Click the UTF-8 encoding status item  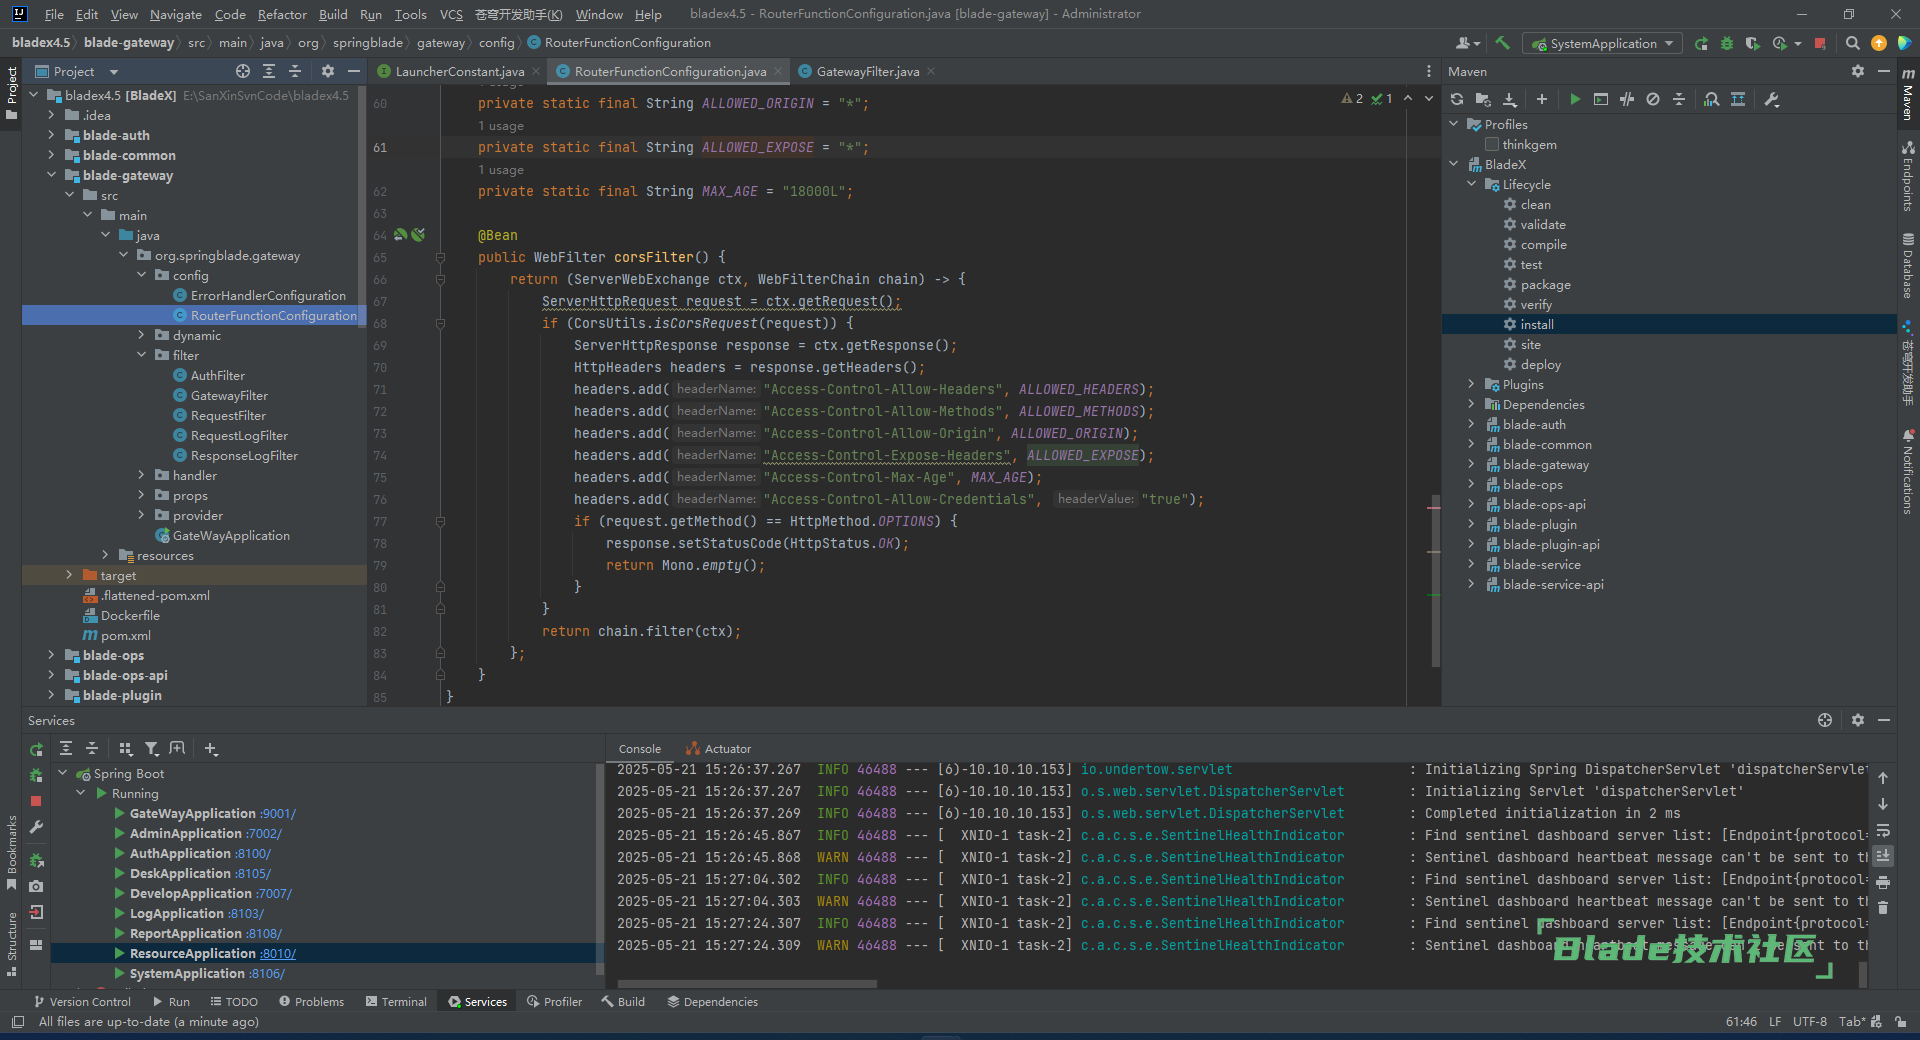(1810, 1021)
